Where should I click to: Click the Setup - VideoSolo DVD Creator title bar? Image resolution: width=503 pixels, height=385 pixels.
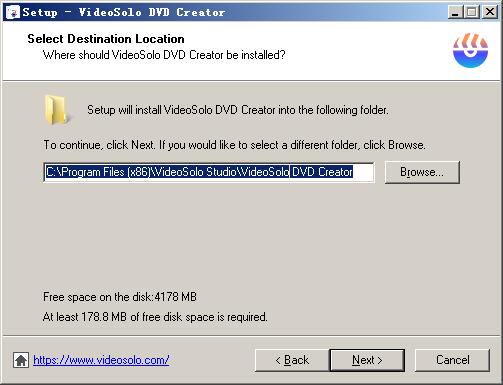coord(233,12)
